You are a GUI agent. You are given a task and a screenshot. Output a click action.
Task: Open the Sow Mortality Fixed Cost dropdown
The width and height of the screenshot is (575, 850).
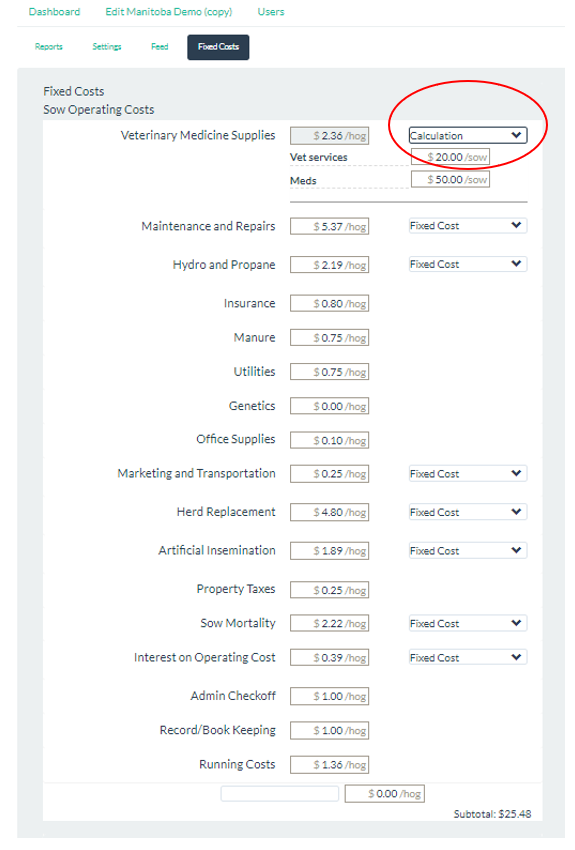(468, 623)
